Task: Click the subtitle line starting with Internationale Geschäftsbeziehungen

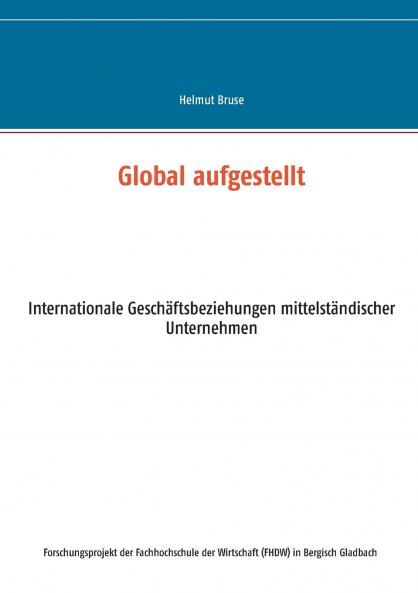Action: (x=211, y=309)
